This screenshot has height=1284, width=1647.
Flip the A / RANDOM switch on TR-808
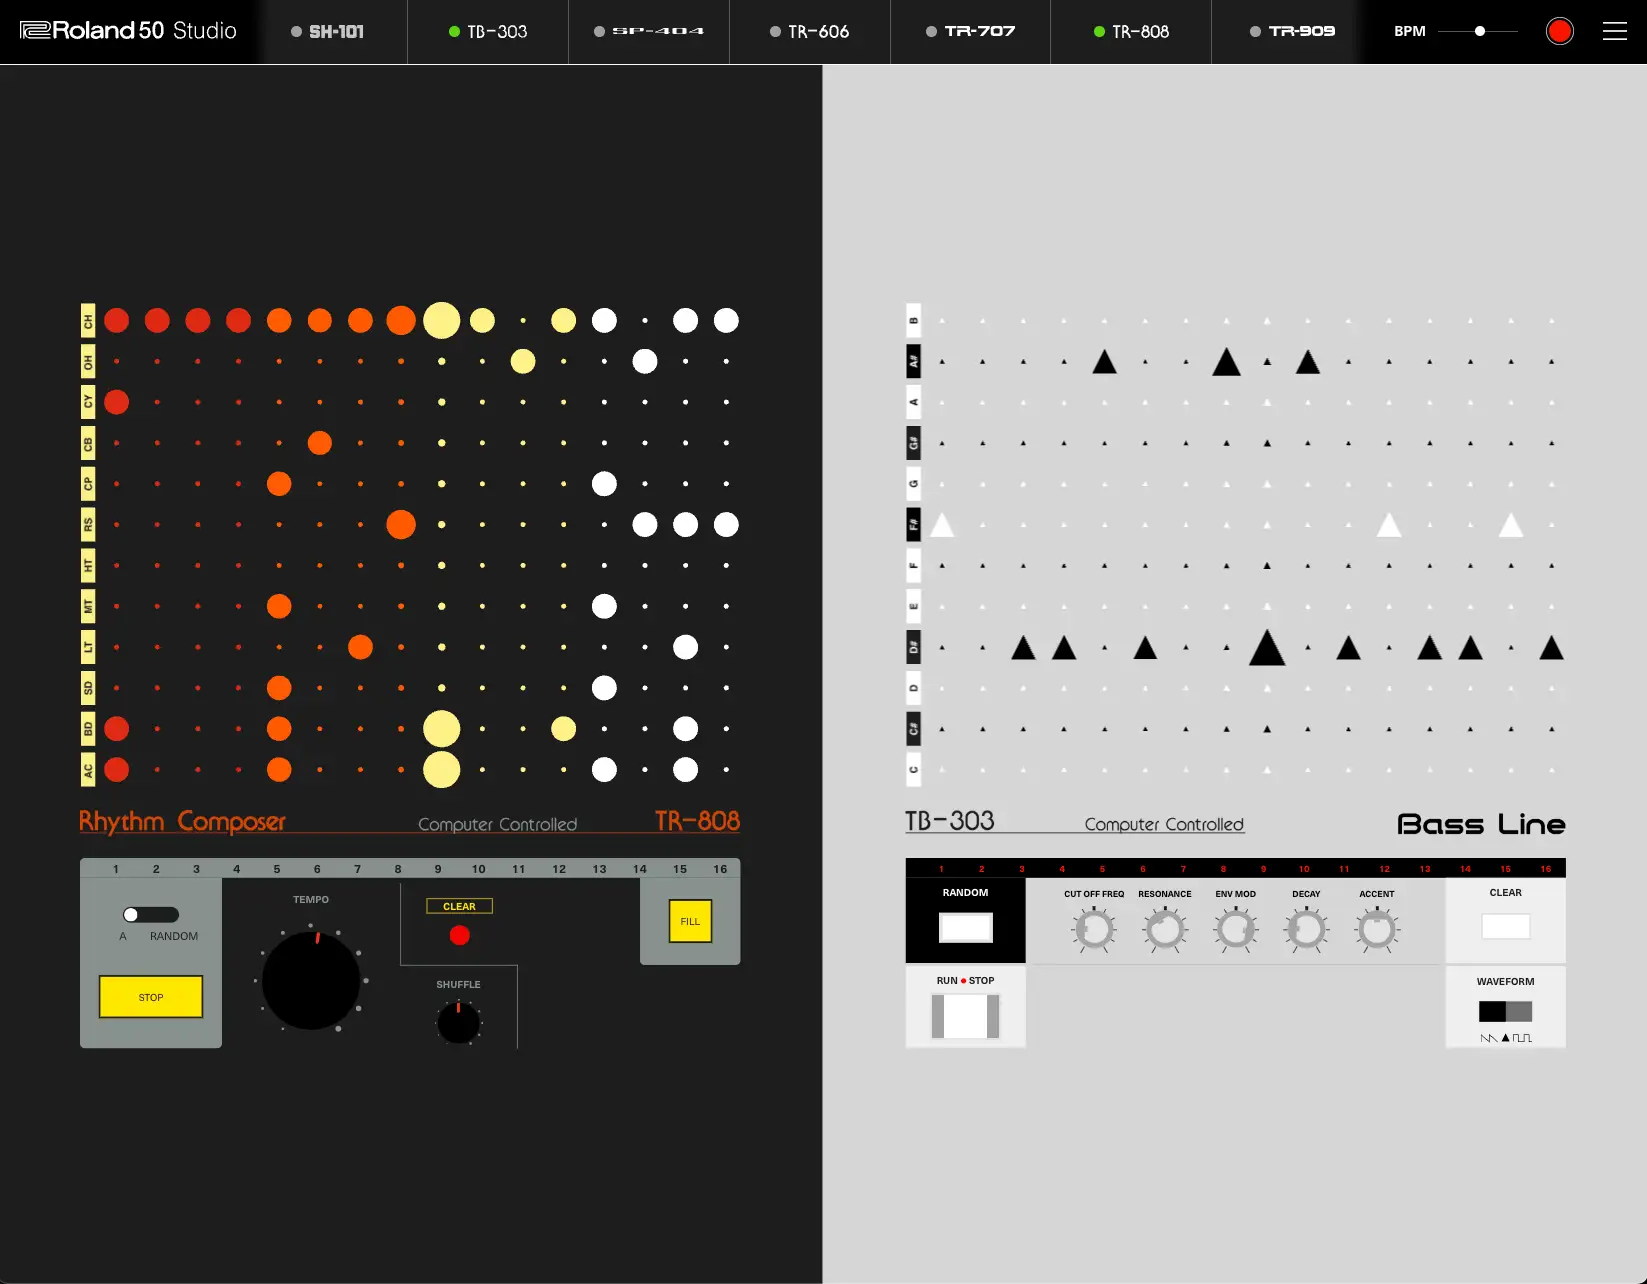point(151,915)
